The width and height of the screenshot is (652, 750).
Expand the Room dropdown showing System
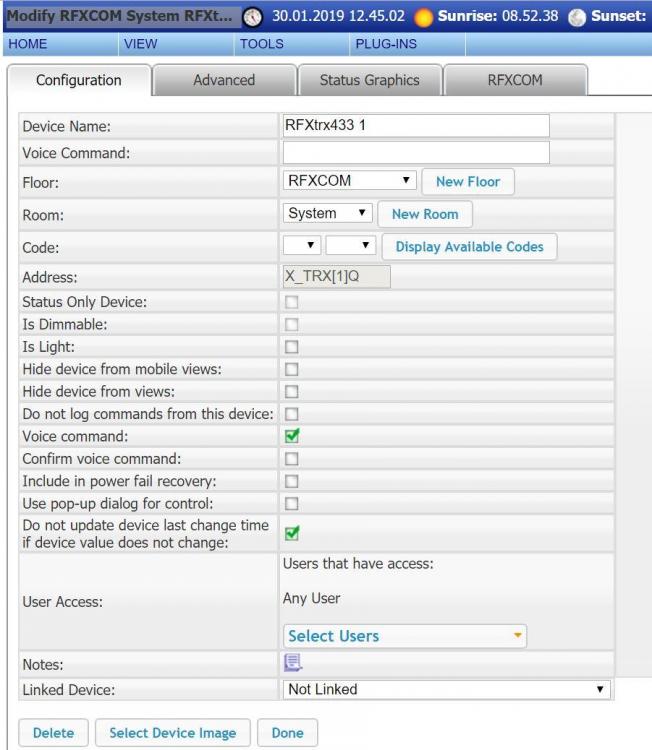pos(329,214)
